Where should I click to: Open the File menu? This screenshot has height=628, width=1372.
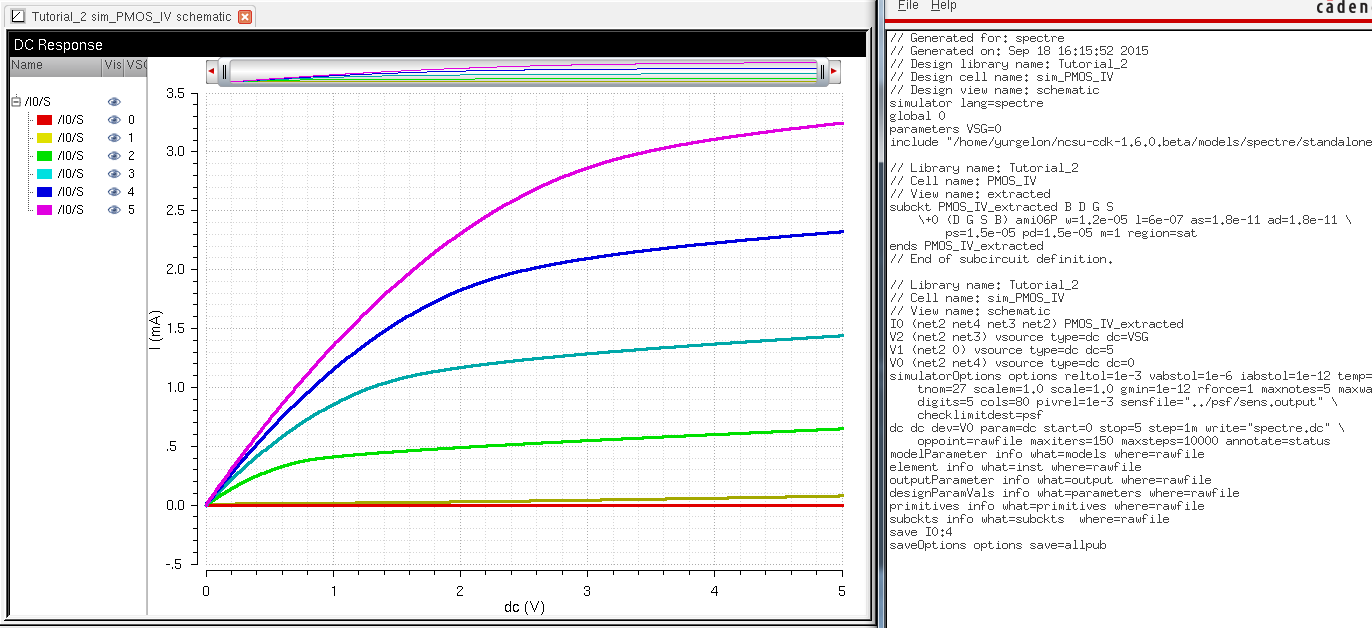tap(907, 6)
